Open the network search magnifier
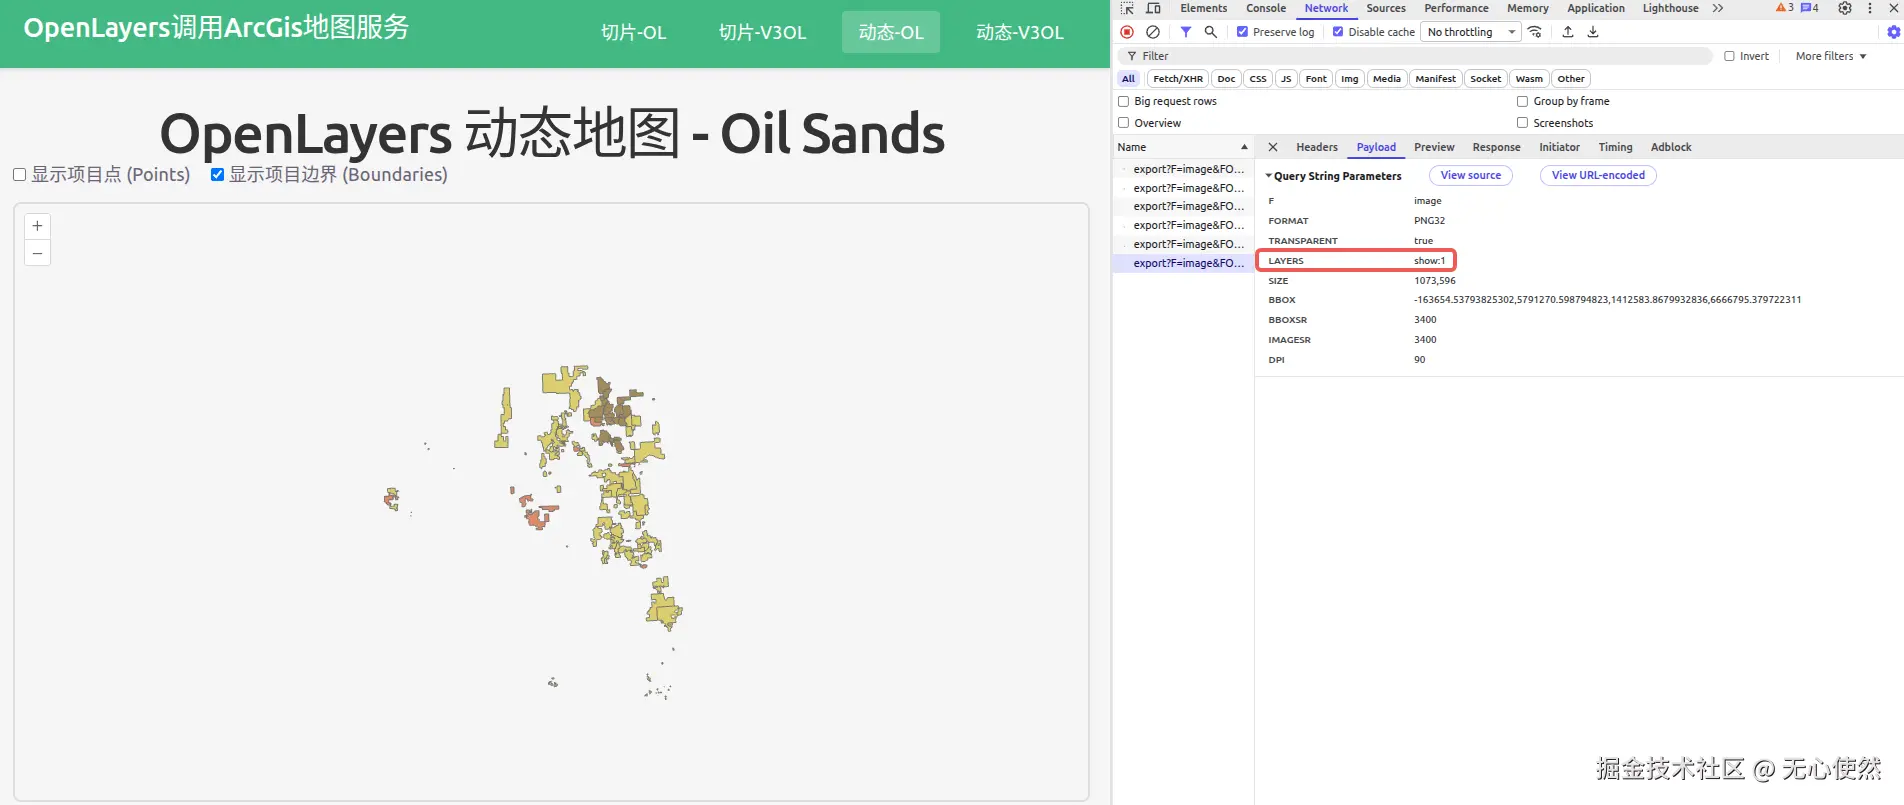 pos(1211,32)
